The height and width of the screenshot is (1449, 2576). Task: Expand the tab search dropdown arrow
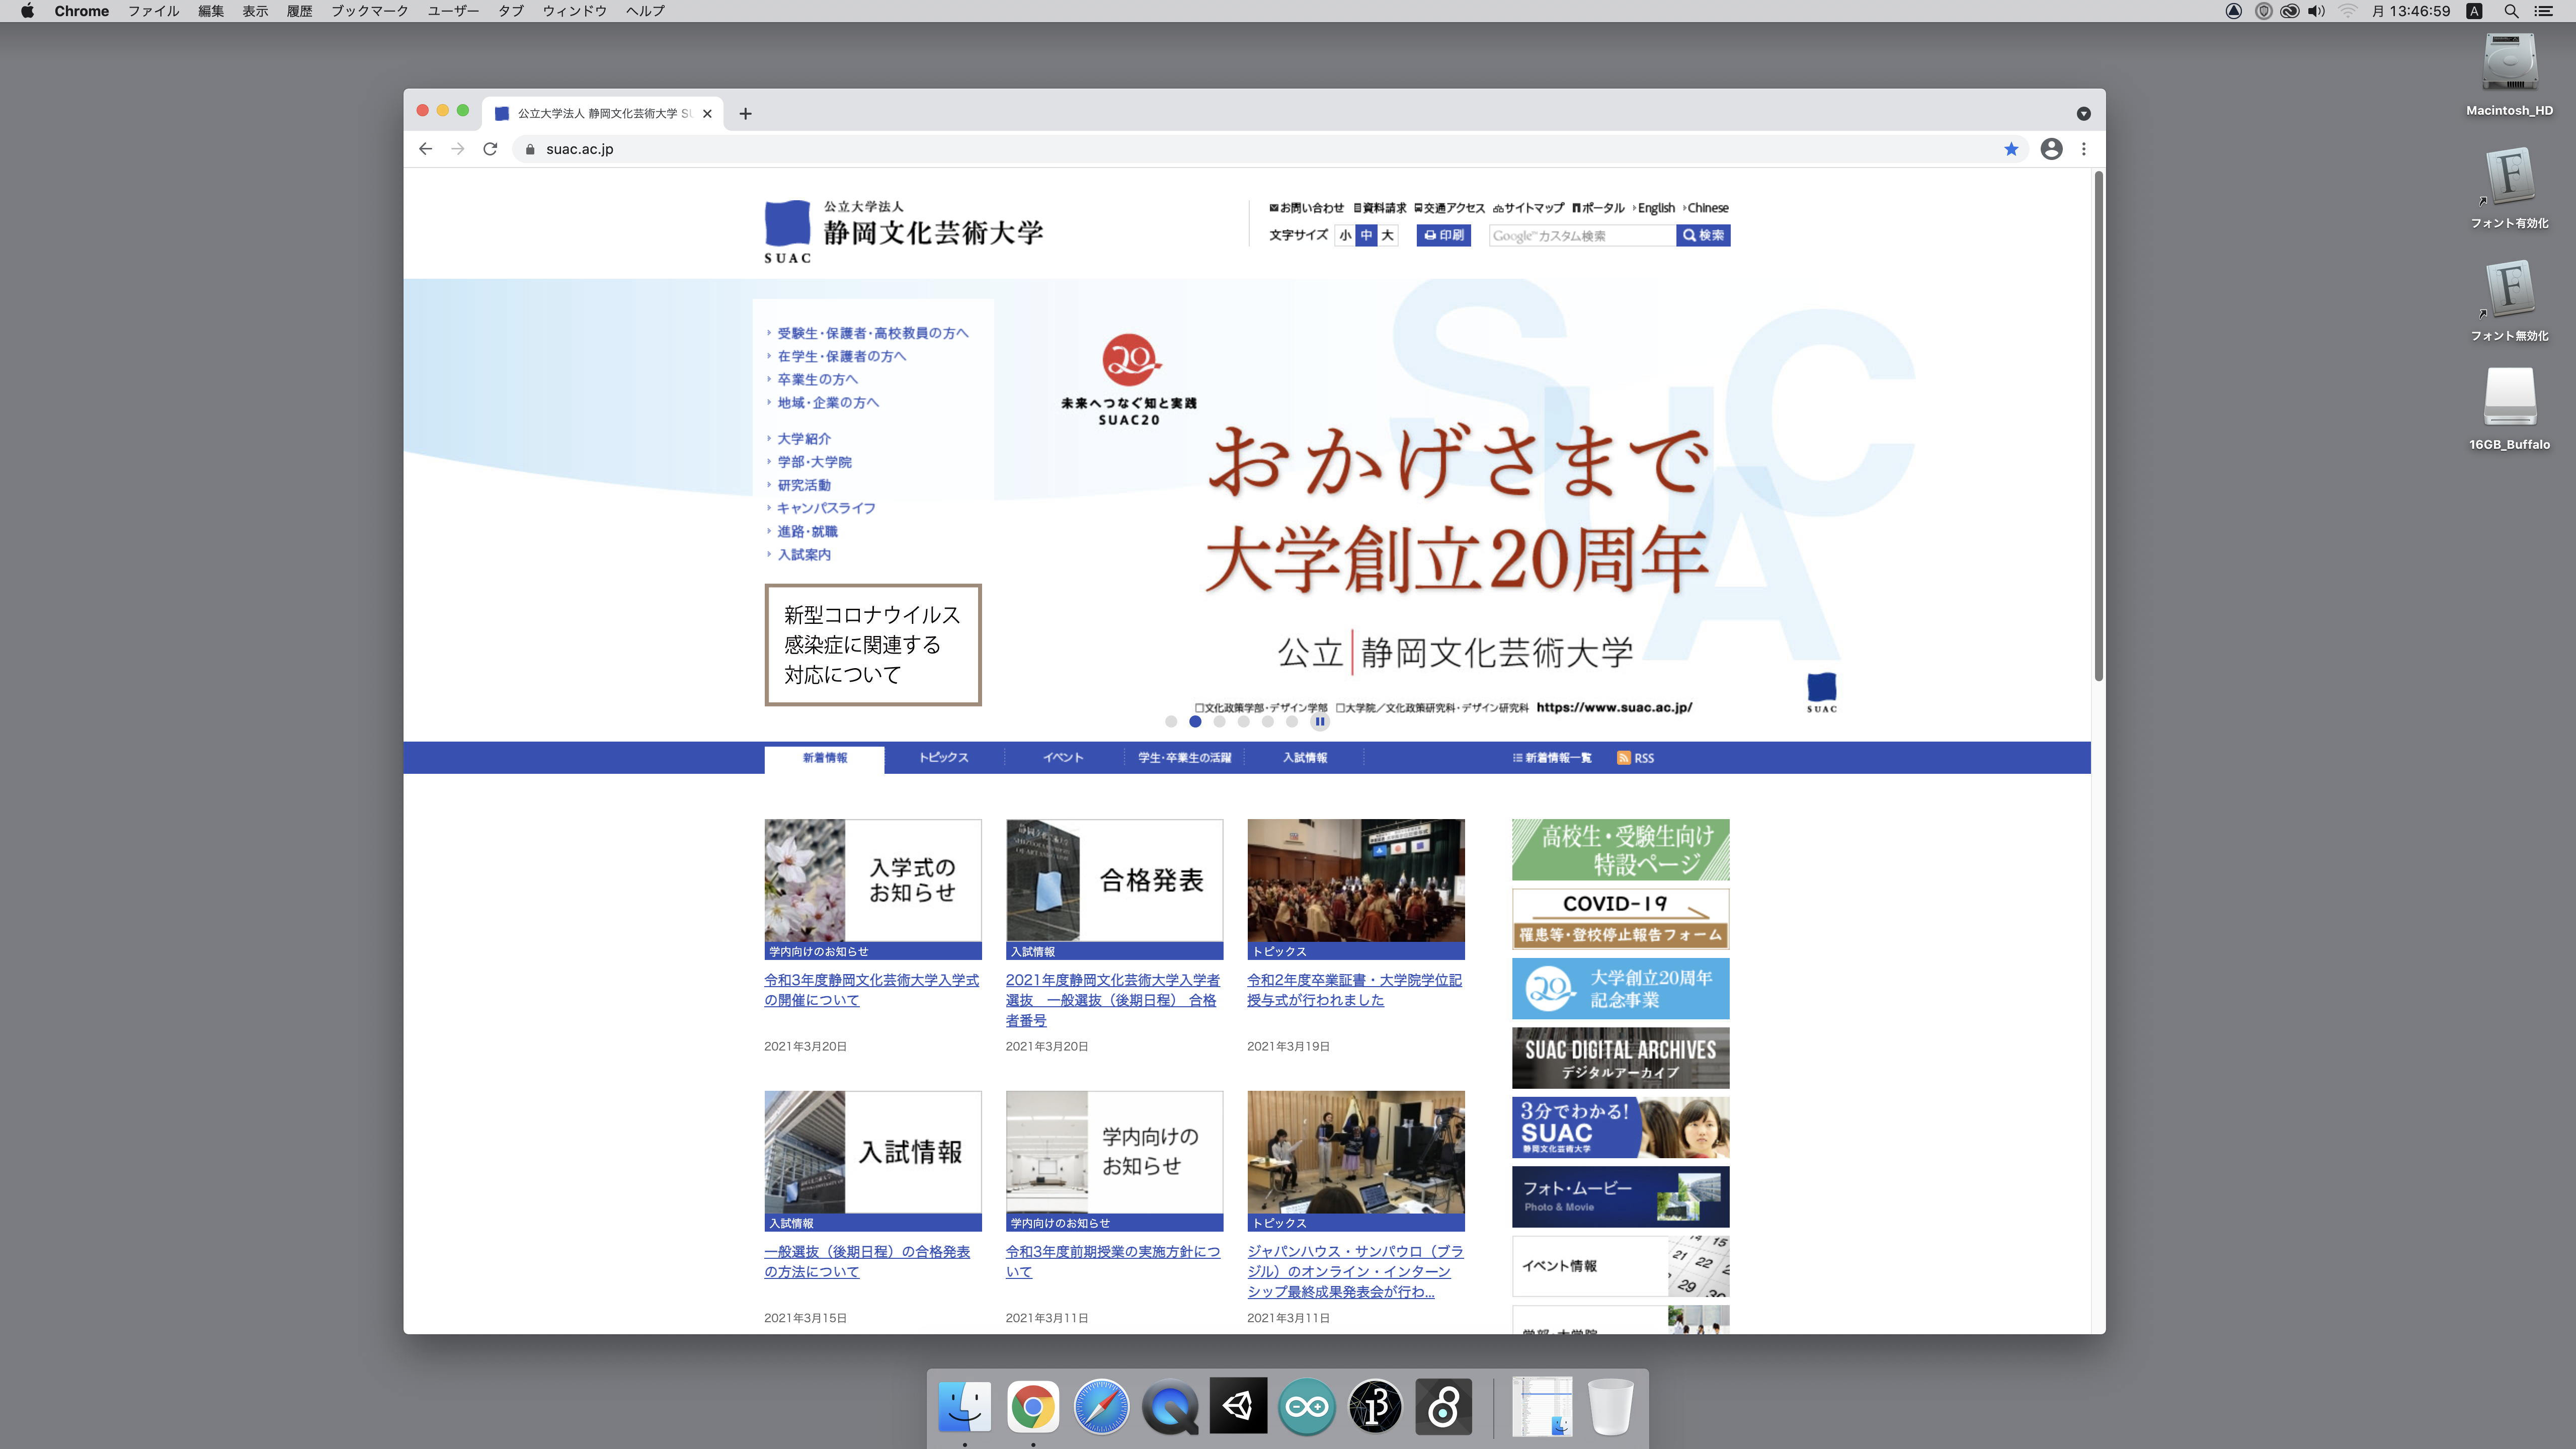(x=2084, y=114)
